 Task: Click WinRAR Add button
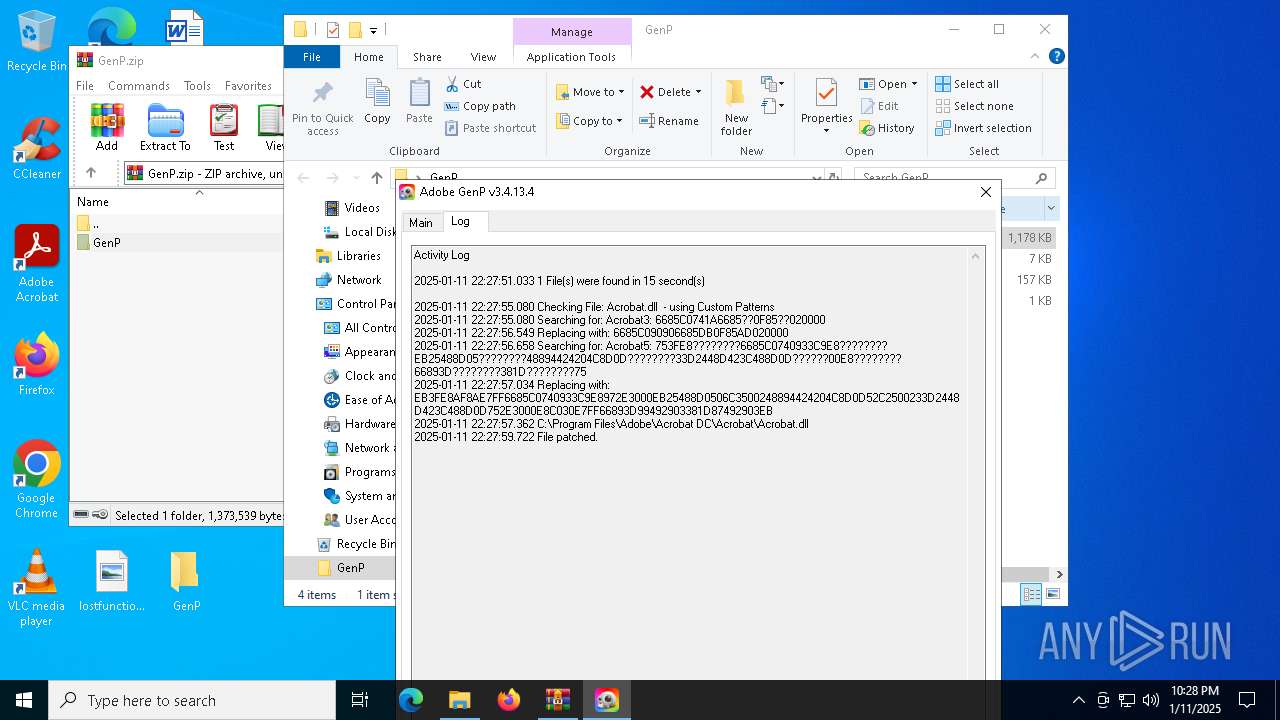click(107, 127)
